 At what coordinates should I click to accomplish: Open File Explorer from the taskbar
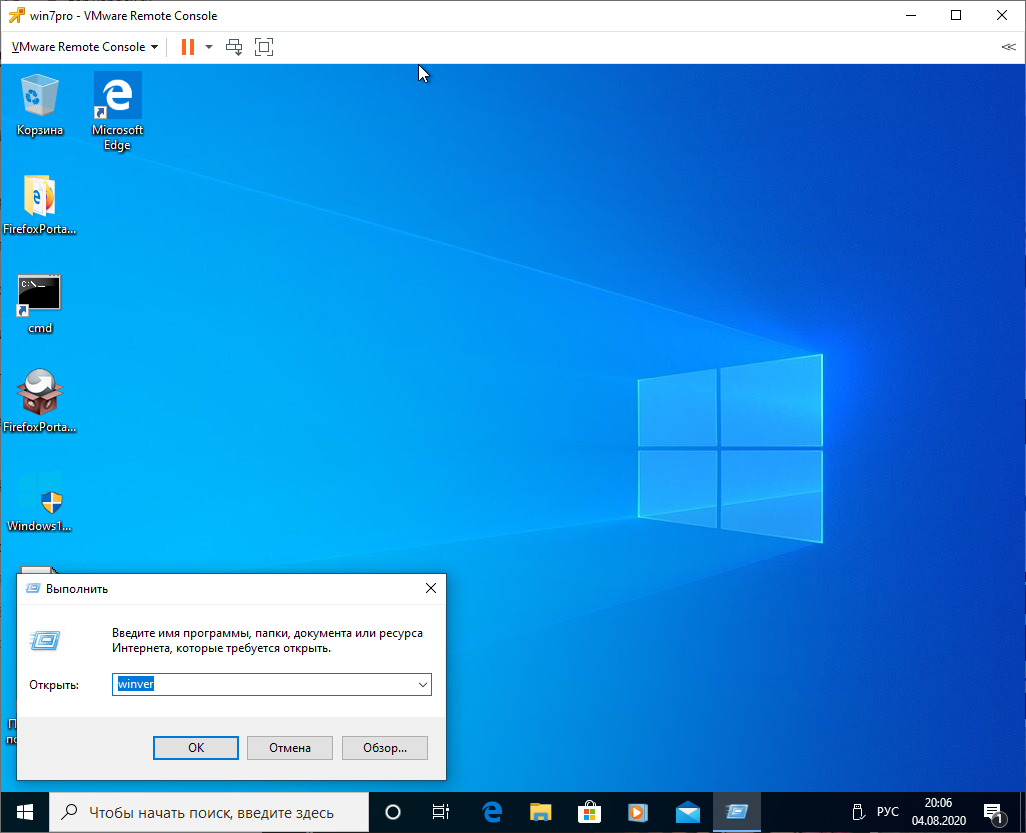tap(540, 813)
